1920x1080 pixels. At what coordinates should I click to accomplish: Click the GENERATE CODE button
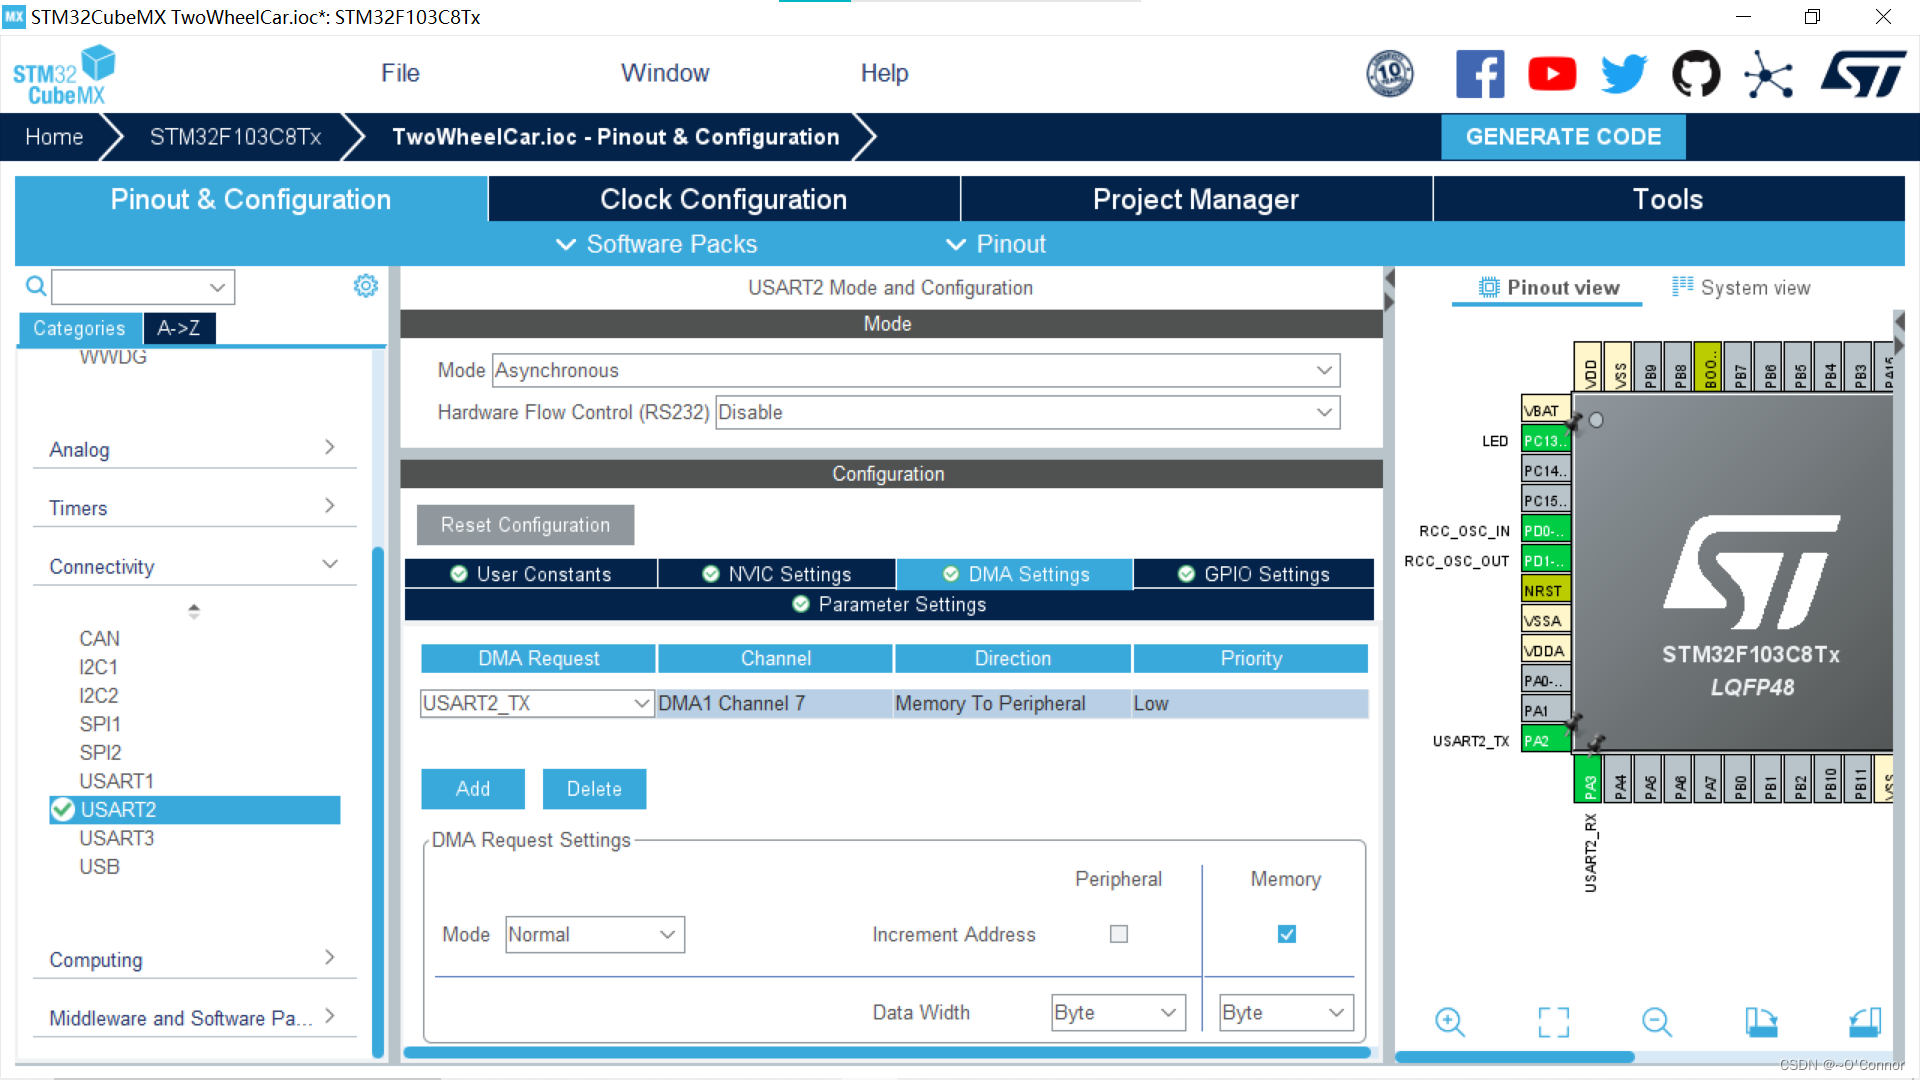coord(1563,137)
